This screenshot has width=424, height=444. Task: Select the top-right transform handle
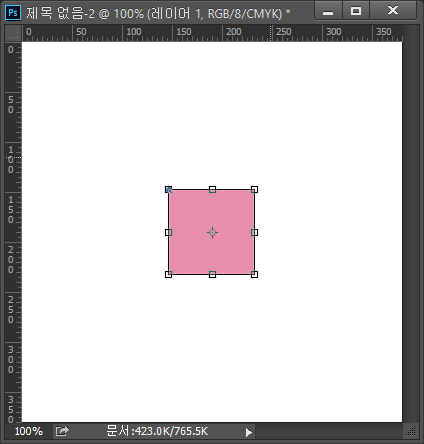pos(254,190)
